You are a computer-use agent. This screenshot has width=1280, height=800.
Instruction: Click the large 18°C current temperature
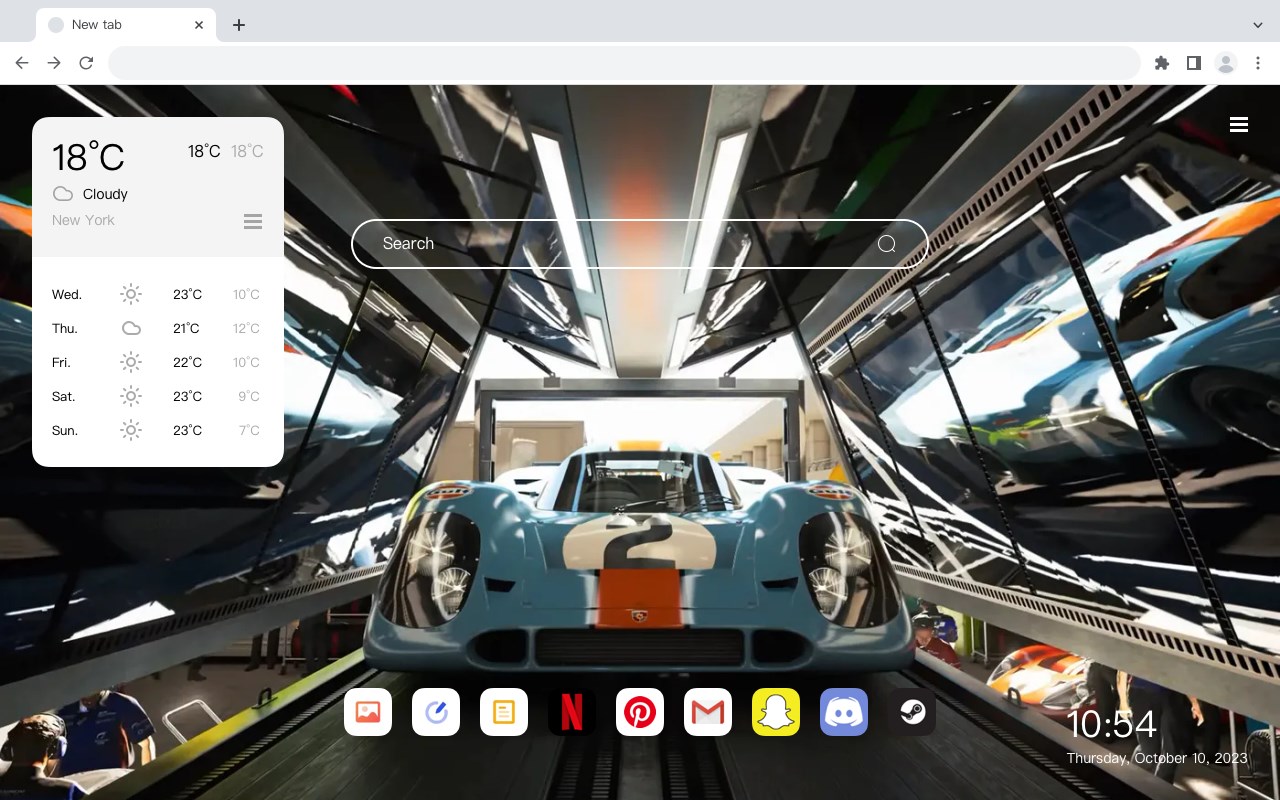coord(88,157)
